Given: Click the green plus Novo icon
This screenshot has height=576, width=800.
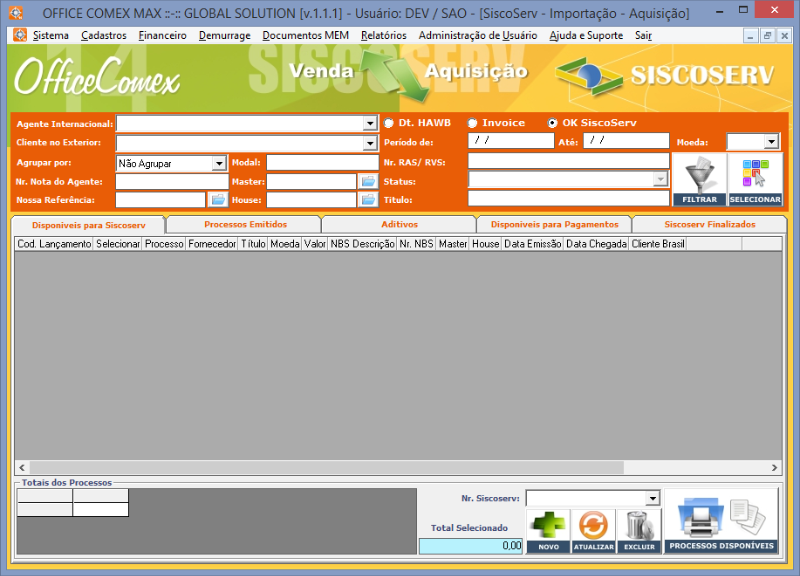Looking at the screenshot, I should pyautogui.click(x=548, y=531).
